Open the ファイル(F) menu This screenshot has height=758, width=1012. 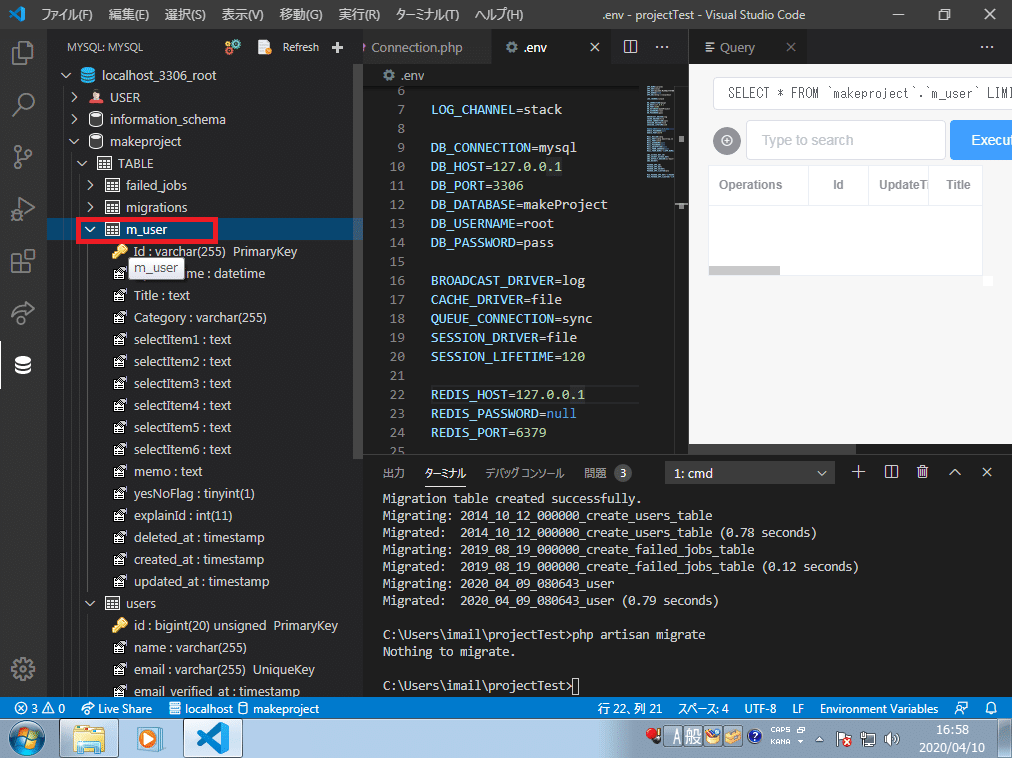[67, 14]
